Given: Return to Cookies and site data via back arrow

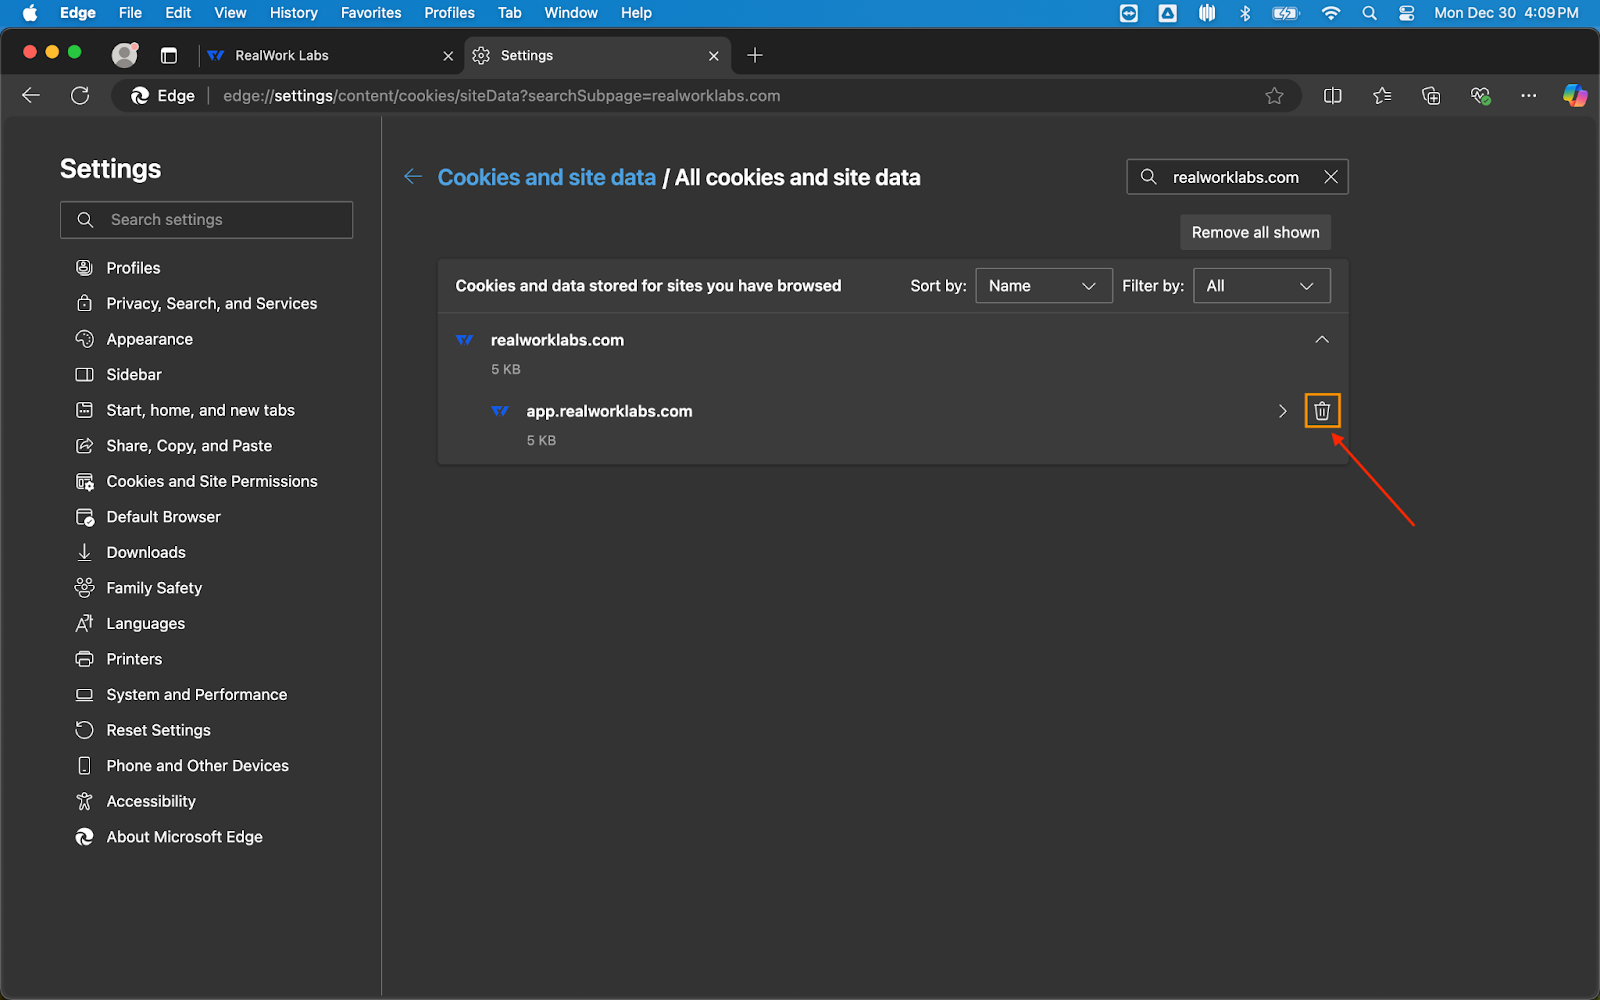Looking at the screenshot, I should click(413, 177).
